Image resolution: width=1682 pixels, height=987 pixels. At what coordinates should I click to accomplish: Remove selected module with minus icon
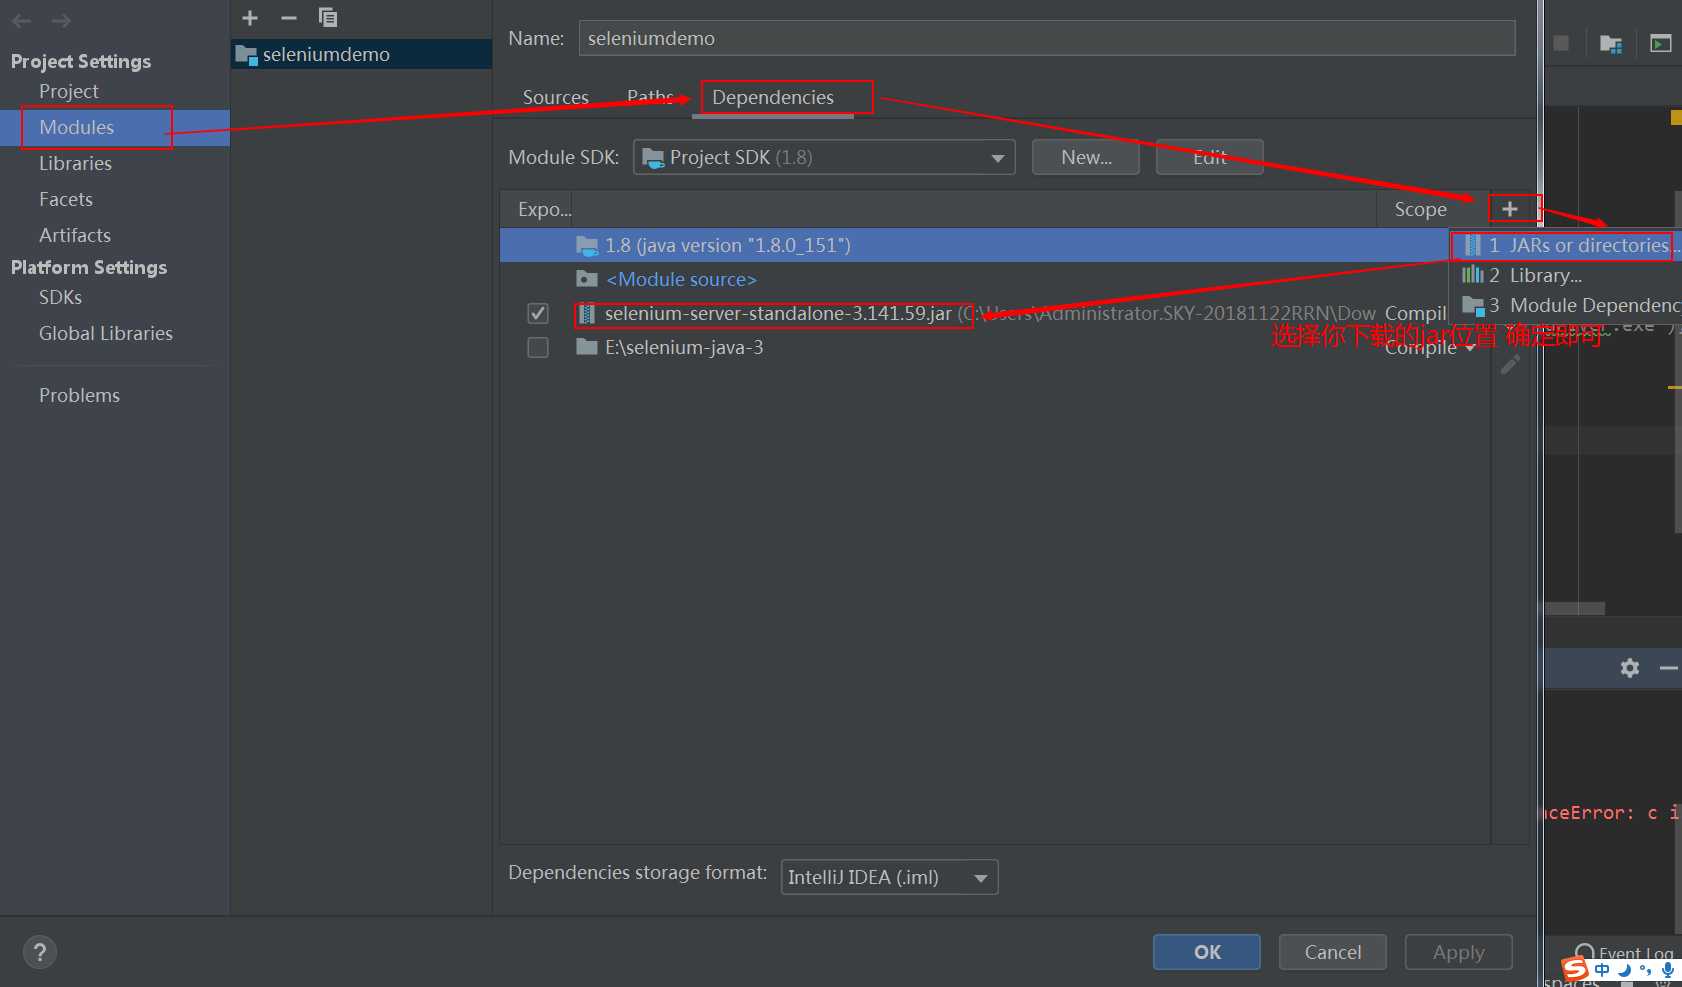tap(289, 18)
